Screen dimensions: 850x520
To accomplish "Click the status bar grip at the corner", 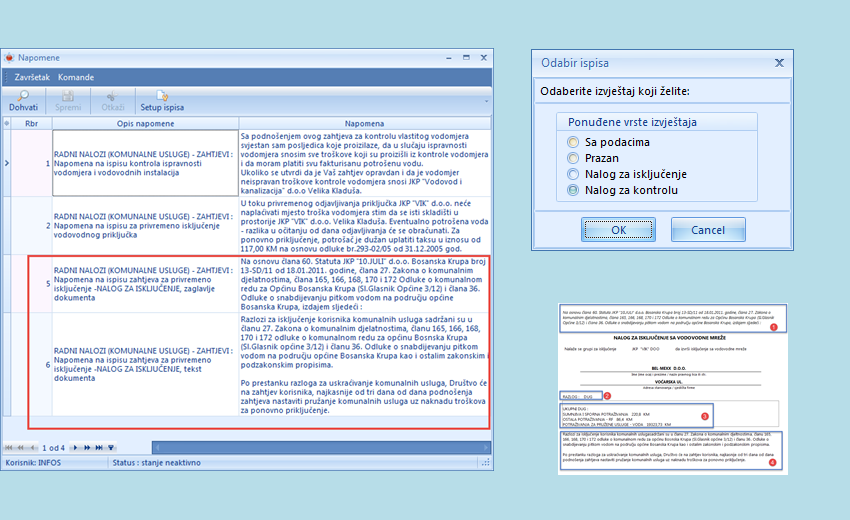I will click(x=486, y=463).
